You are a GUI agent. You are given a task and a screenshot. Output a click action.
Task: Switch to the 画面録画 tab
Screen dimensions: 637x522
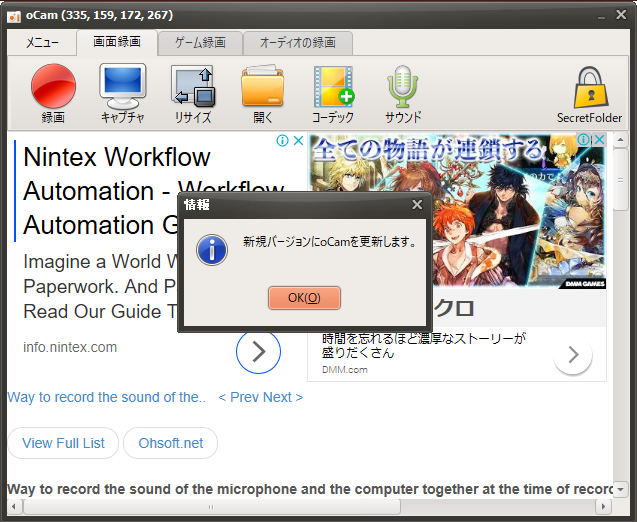click(x=117, y=42)
